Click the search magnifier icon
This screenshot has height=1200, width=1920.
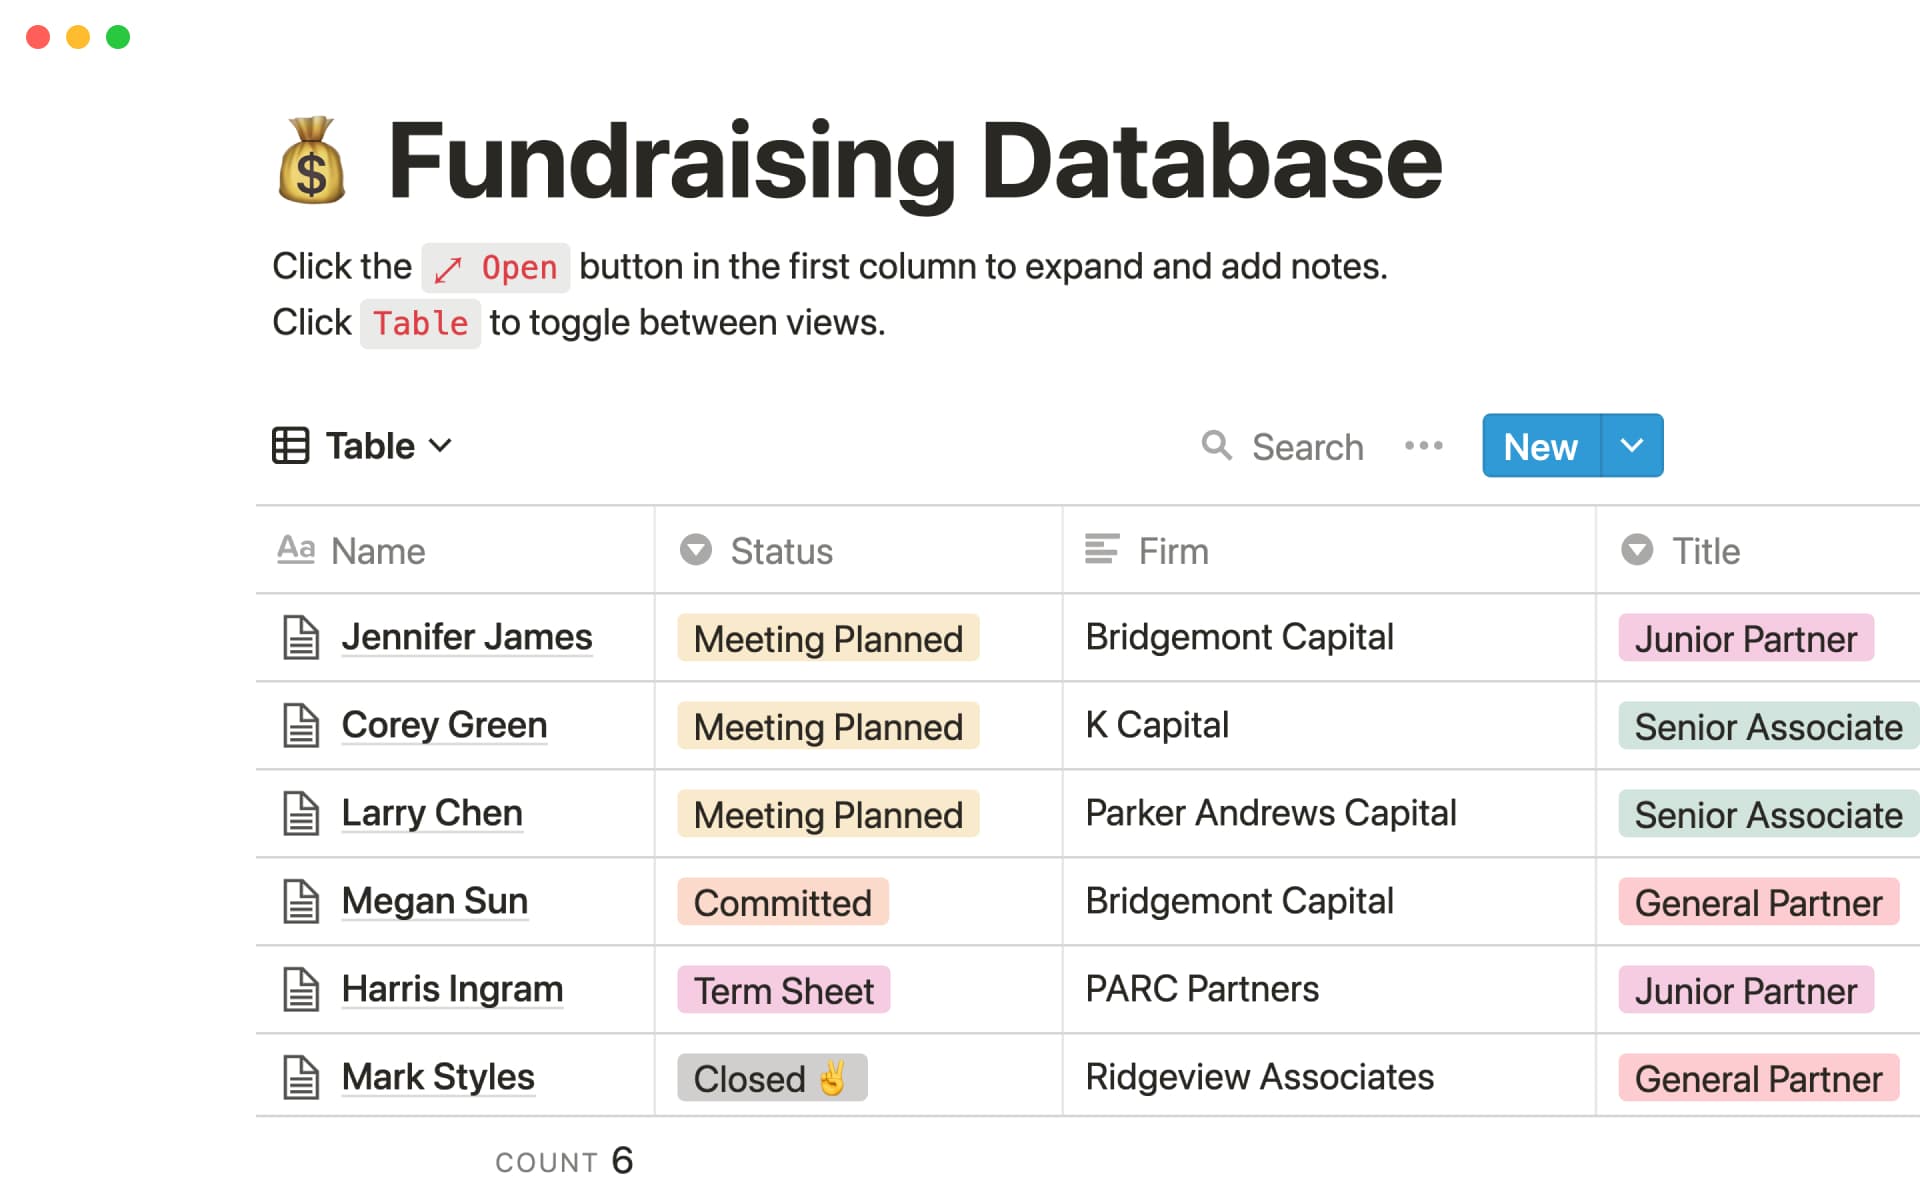pos(1216,445)
